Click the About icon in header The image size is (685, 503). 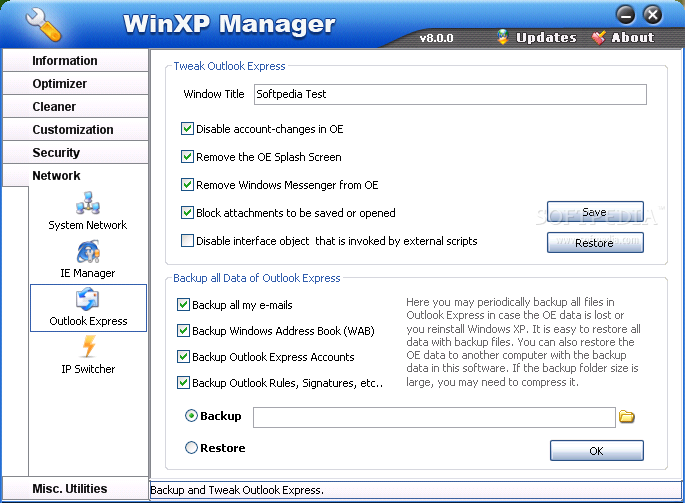[599, 37]
